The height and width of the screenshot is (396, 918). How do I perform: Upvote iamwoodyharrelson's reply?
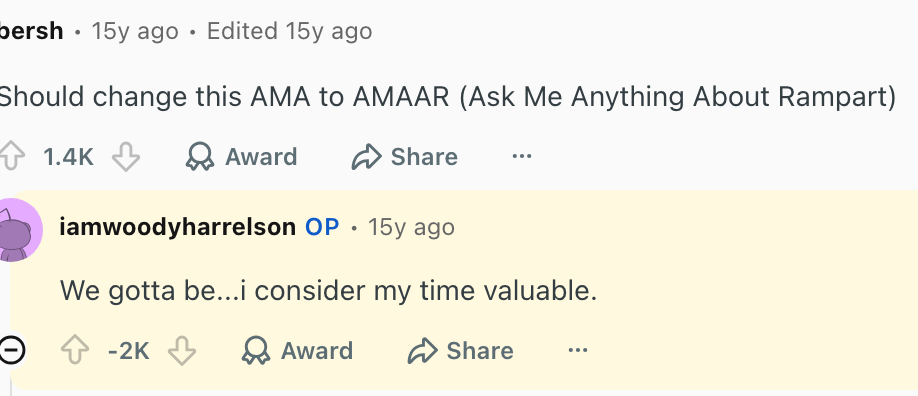75,351
